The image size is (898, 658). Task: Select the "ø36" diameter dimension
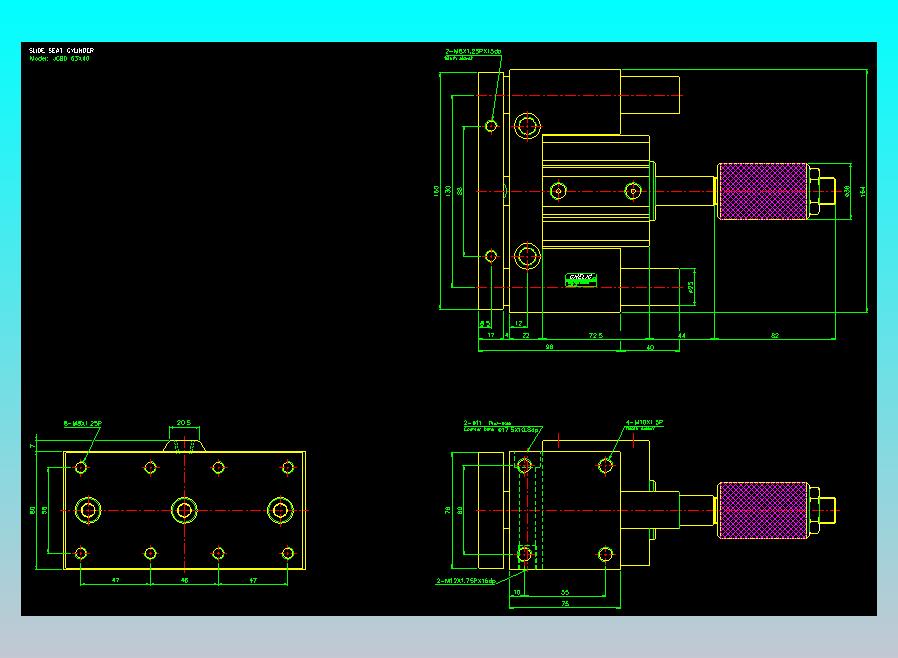point(847,191)
